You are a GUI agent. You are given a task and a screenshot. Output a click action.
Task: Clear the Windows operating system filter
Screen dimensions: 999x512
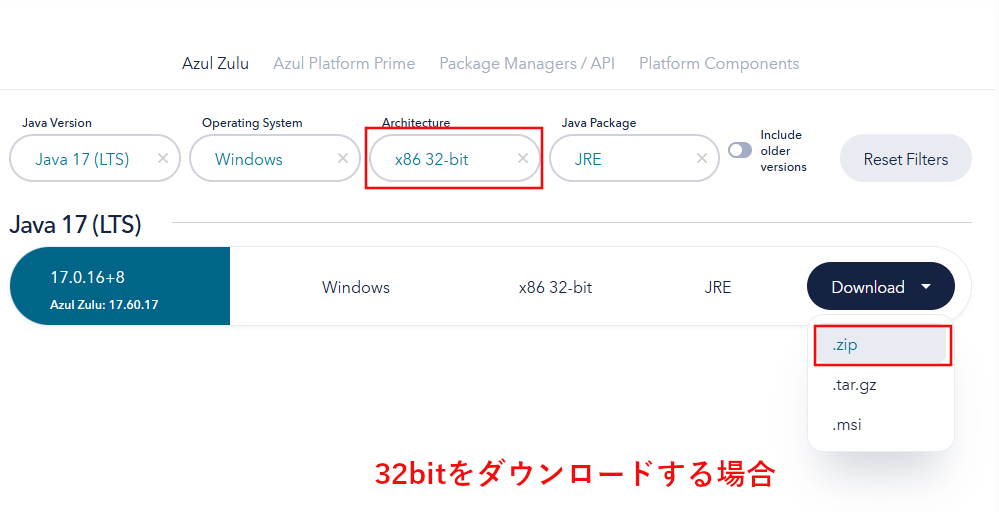pos(343,158)
